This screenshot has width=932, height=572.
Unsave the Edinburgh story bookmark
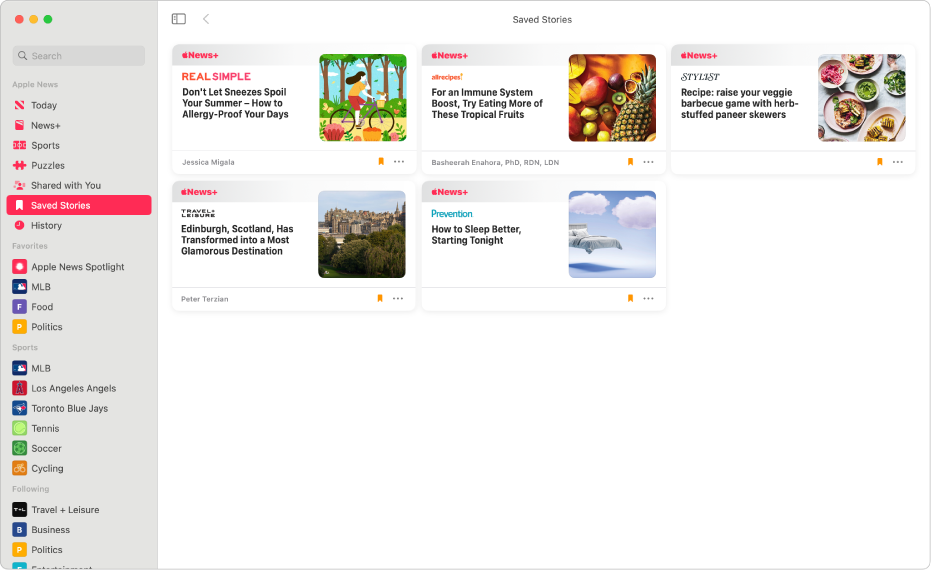380,298
